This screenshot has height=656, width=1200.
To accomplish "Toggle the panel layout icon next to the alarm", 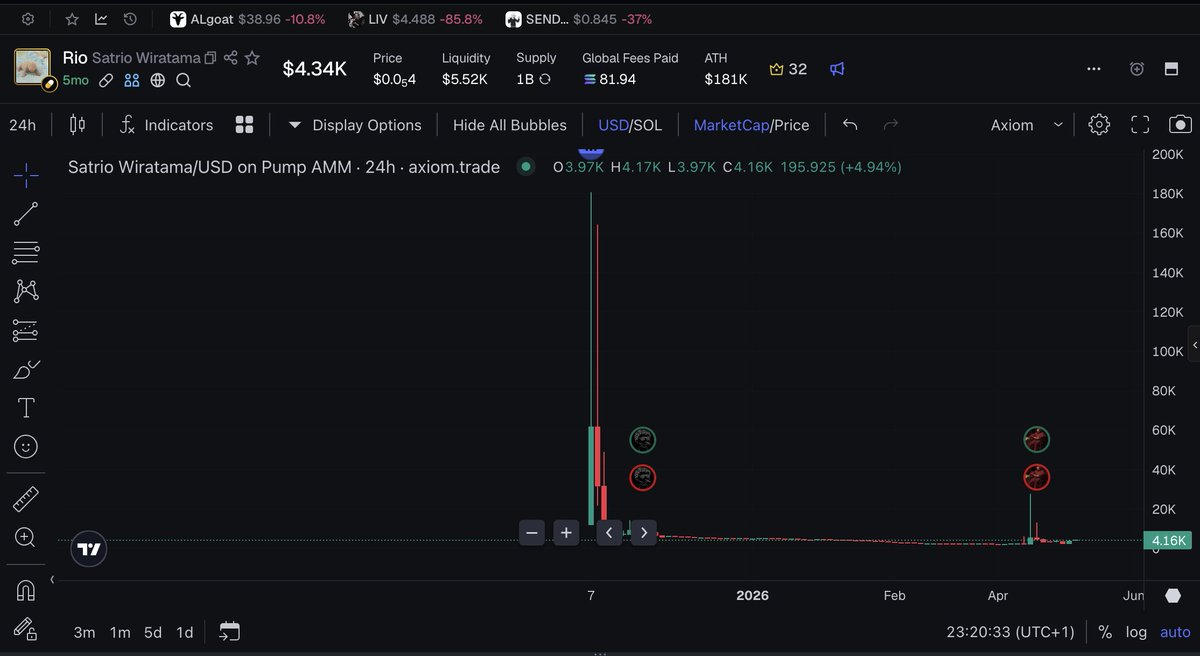I will point(1171,69).
